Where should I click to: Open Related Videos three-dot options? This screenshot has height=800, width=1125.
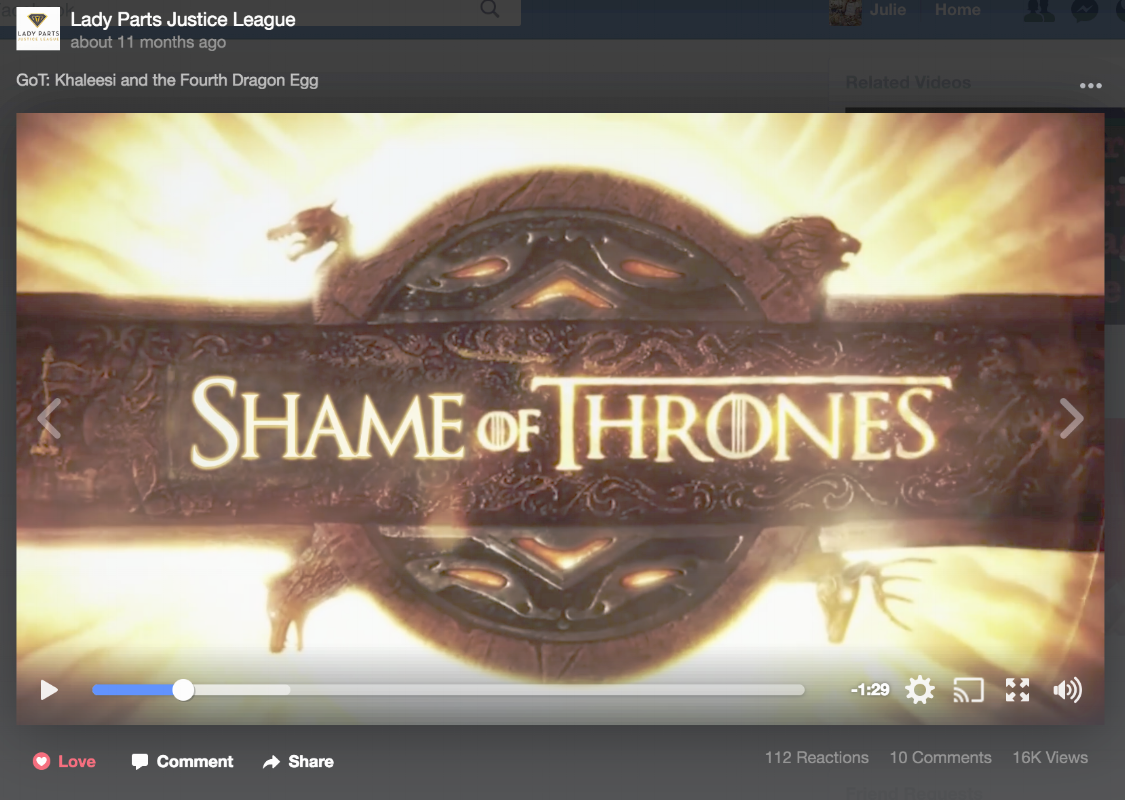[x=1091, y=85]
